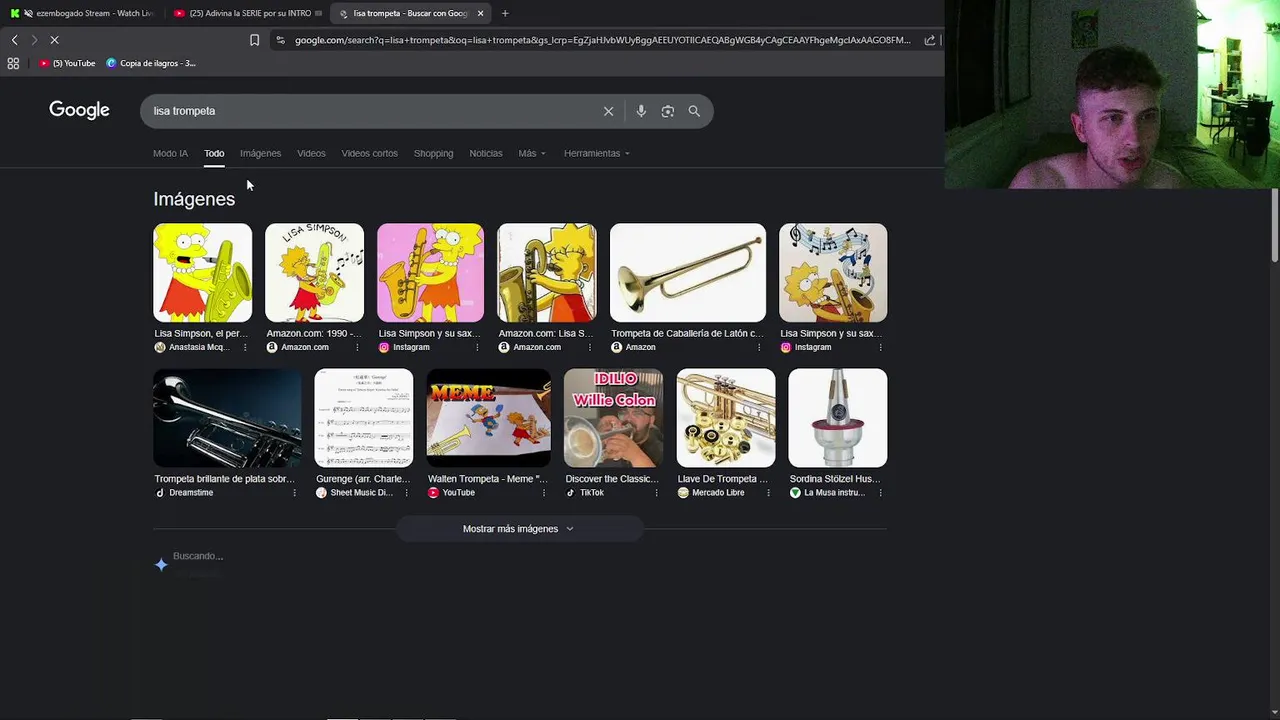Switch to 'Adivina la SERIE por su INTRO' tab
1280x720 pixels.
pyautogui.click(x=246, y=13)
